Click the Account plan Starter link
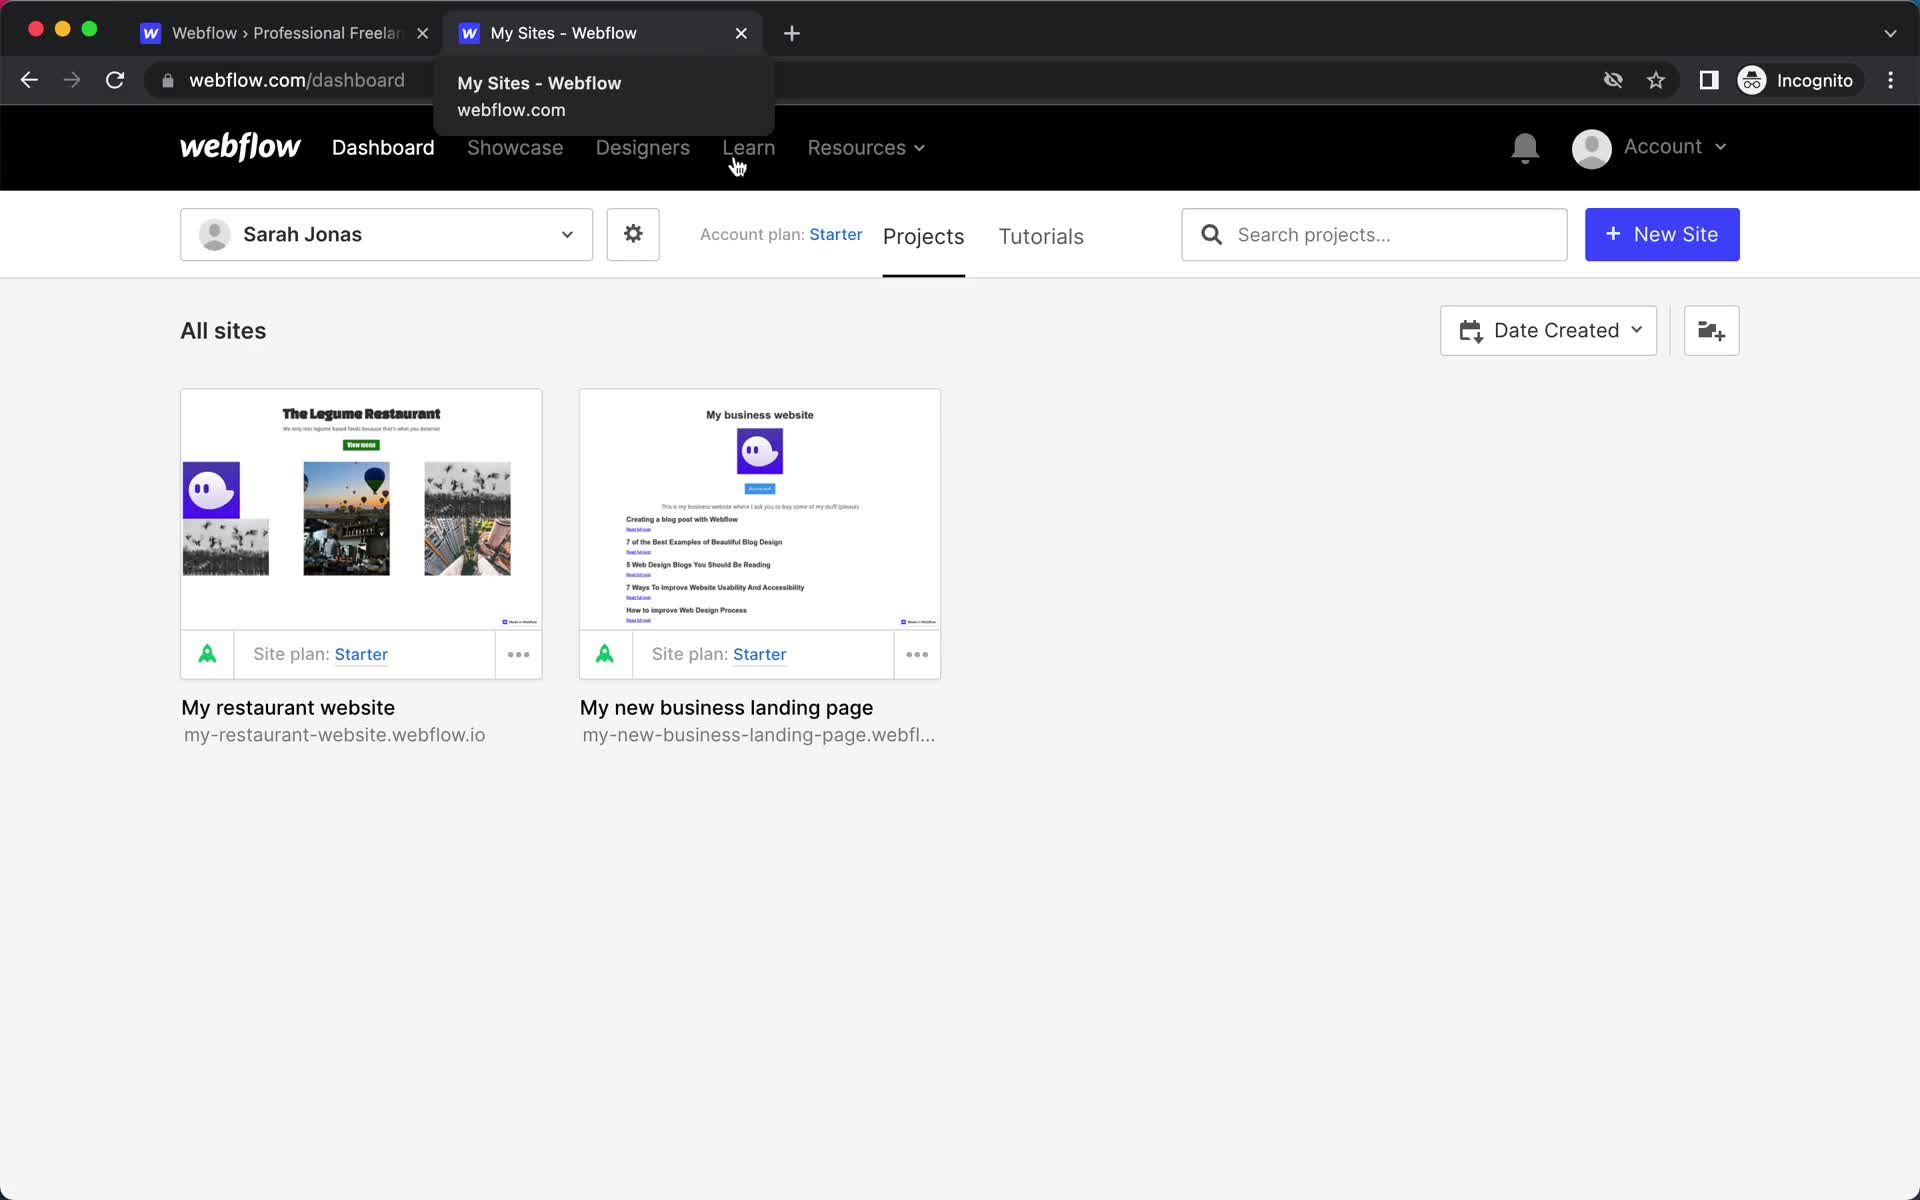This screenshot has height=1200, width=1920. click(835, 234)
